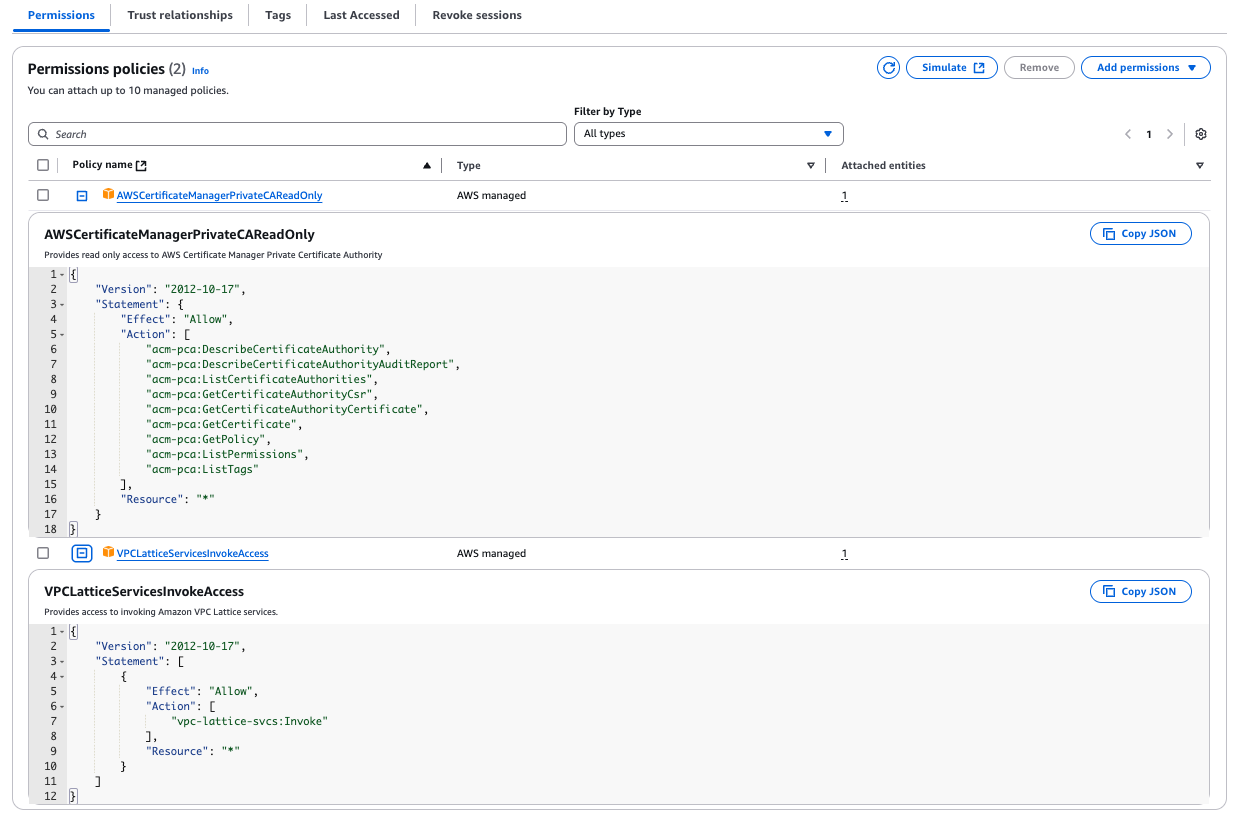1234x816 pixels.
Task: Click "acm-pca:DescribeCertificateAuthority" JSON line
Action: [x=267, y=349]
